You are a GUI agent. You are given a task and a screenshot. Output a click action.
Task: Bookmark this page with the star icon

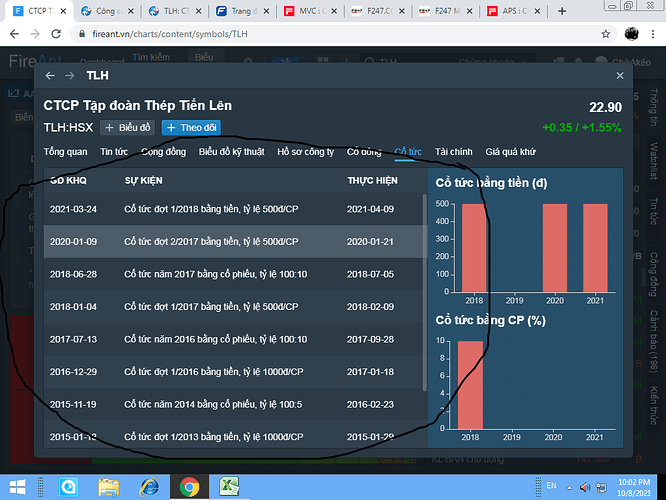pos(606,34)
